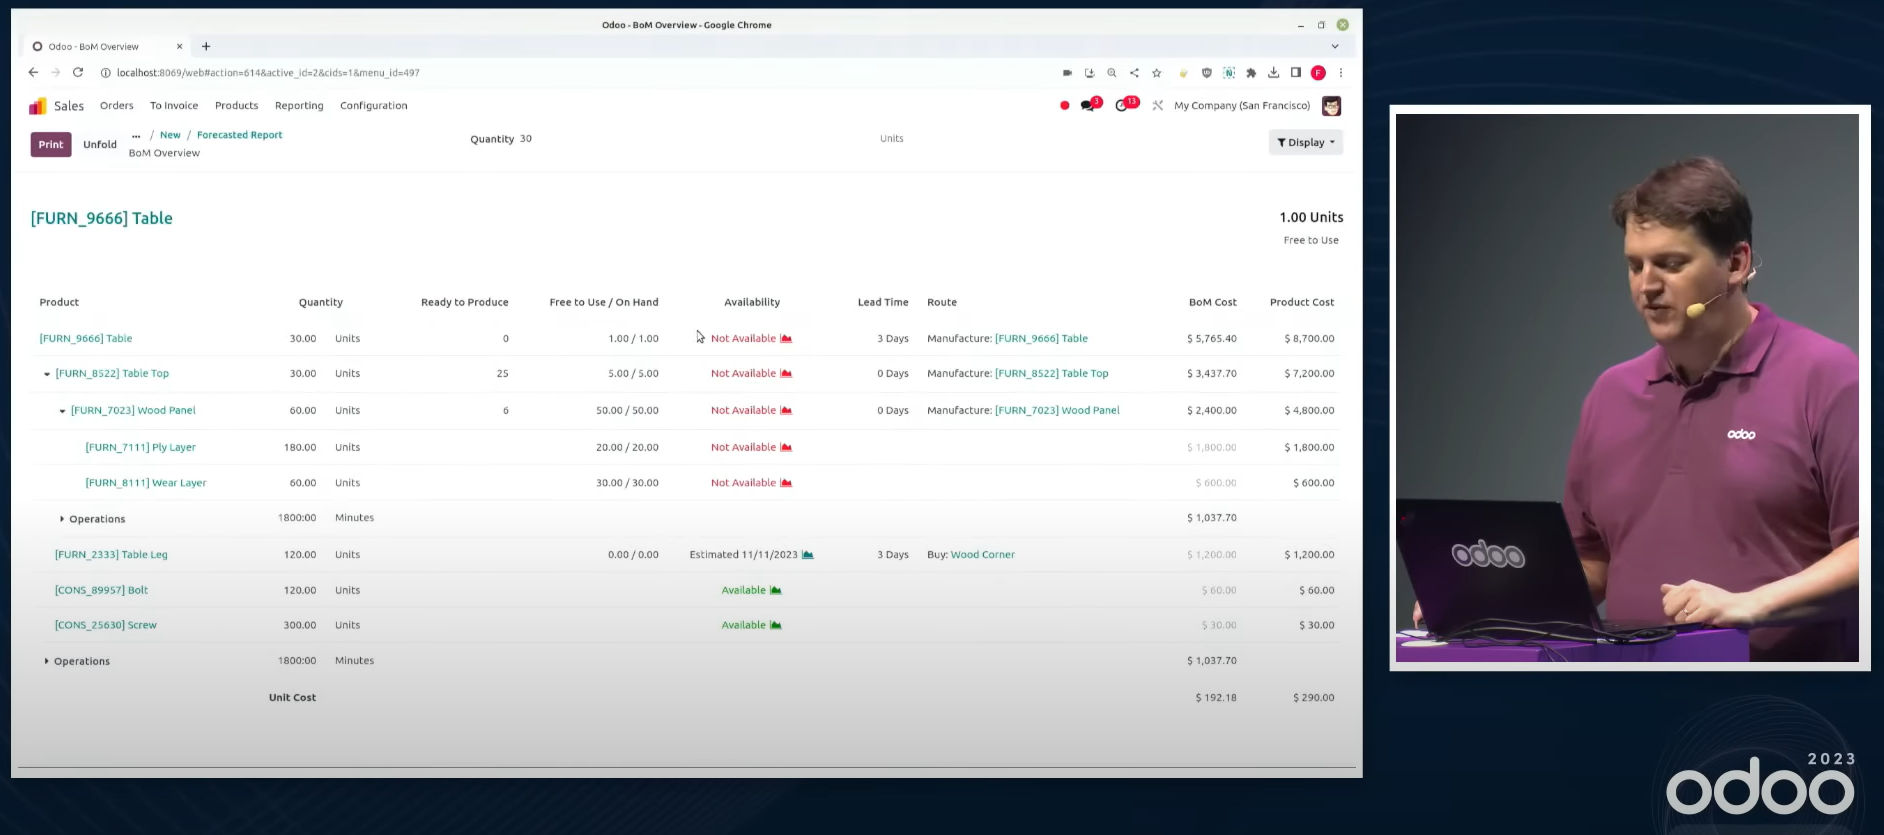Switch company via My Company (San Francisco)
1884x835 pixels.
tap(1242, 106)
